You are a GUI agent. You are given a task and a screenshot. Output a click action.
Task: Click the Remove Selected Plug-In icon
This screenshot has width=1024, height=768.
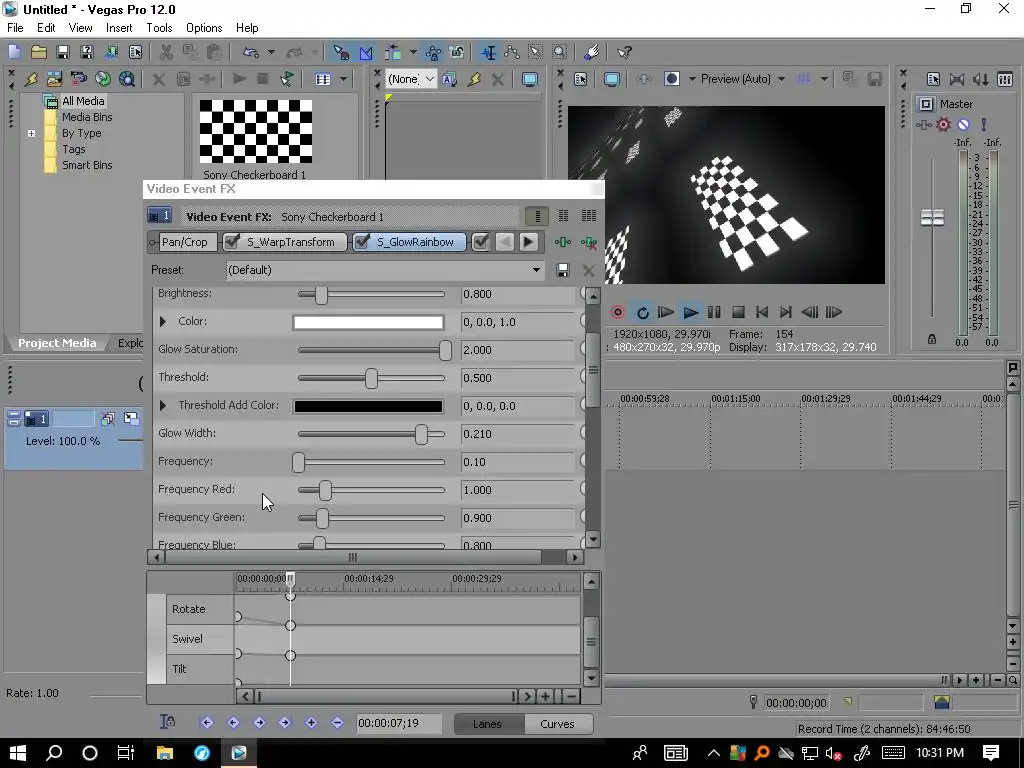tap(588, 242)
